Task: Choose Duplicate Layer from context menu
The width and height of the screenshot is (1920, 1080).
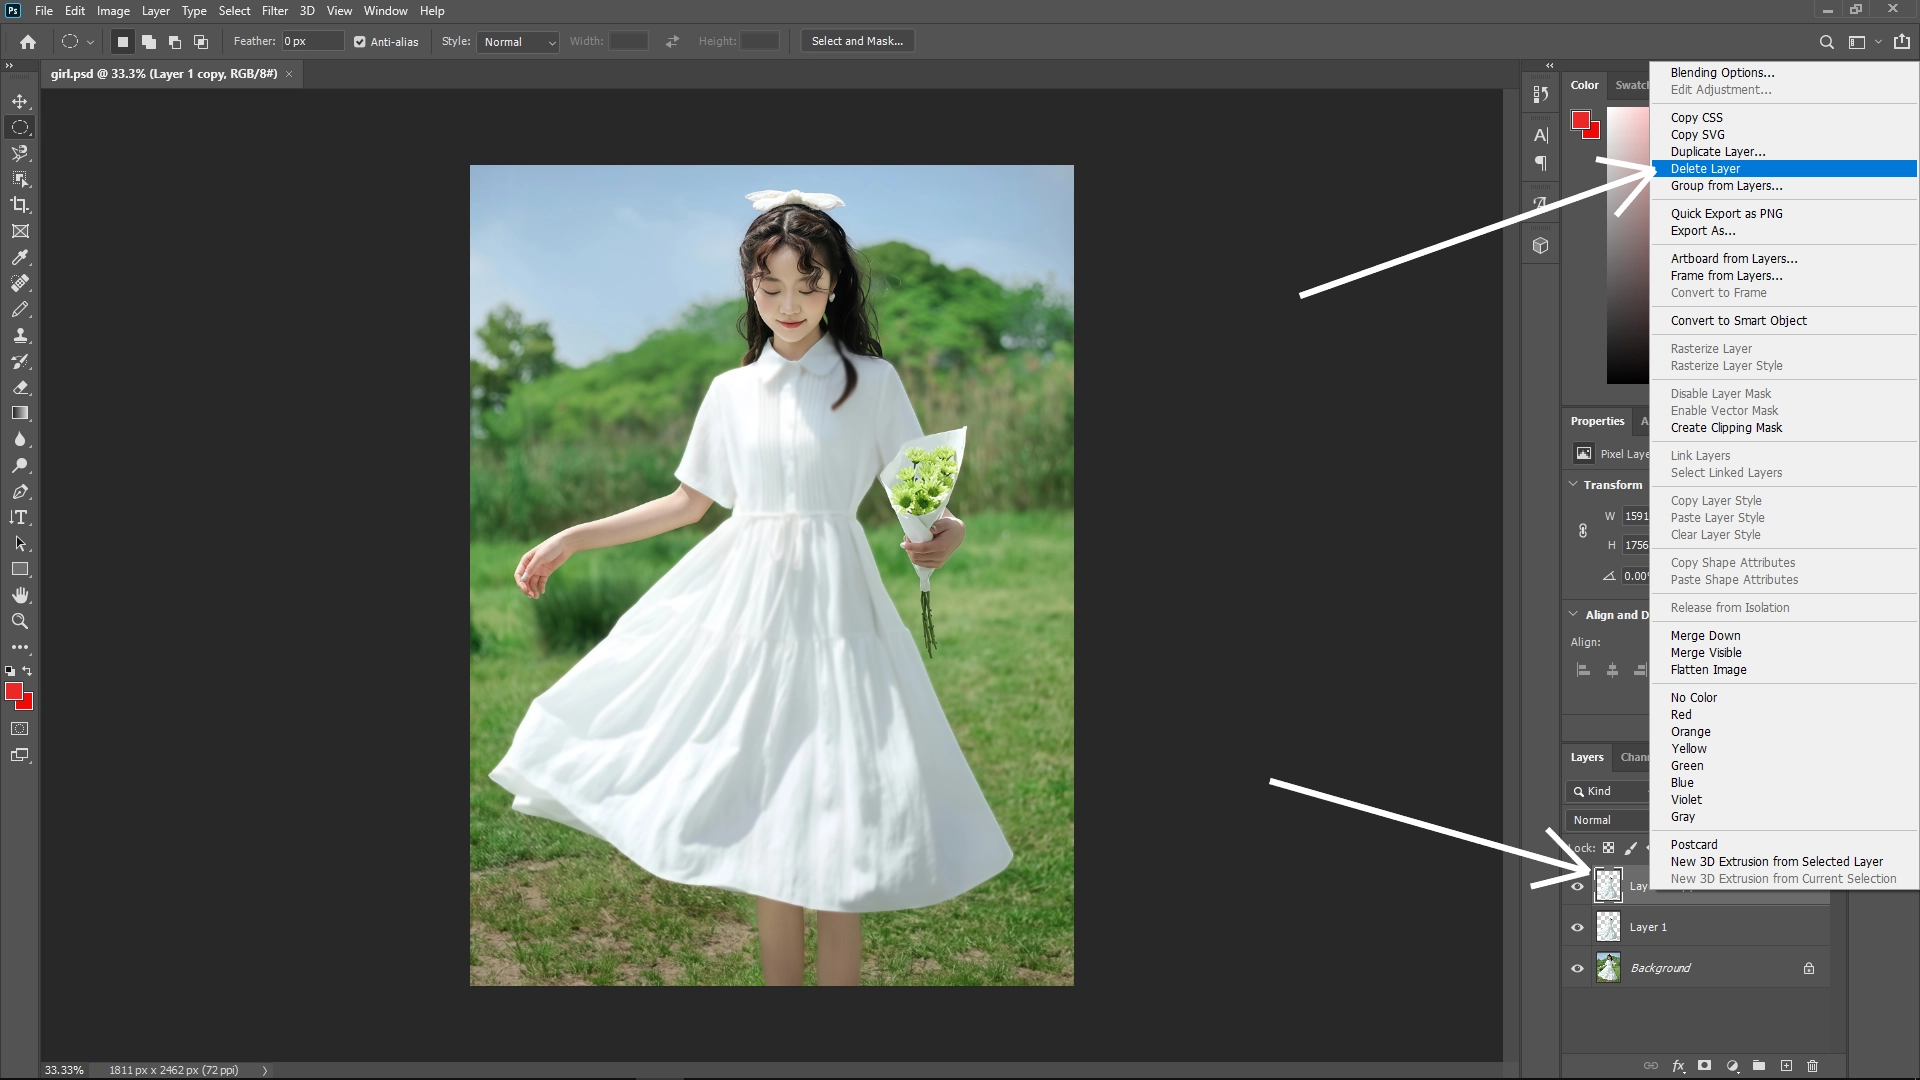Action: tap(1717, 151)
